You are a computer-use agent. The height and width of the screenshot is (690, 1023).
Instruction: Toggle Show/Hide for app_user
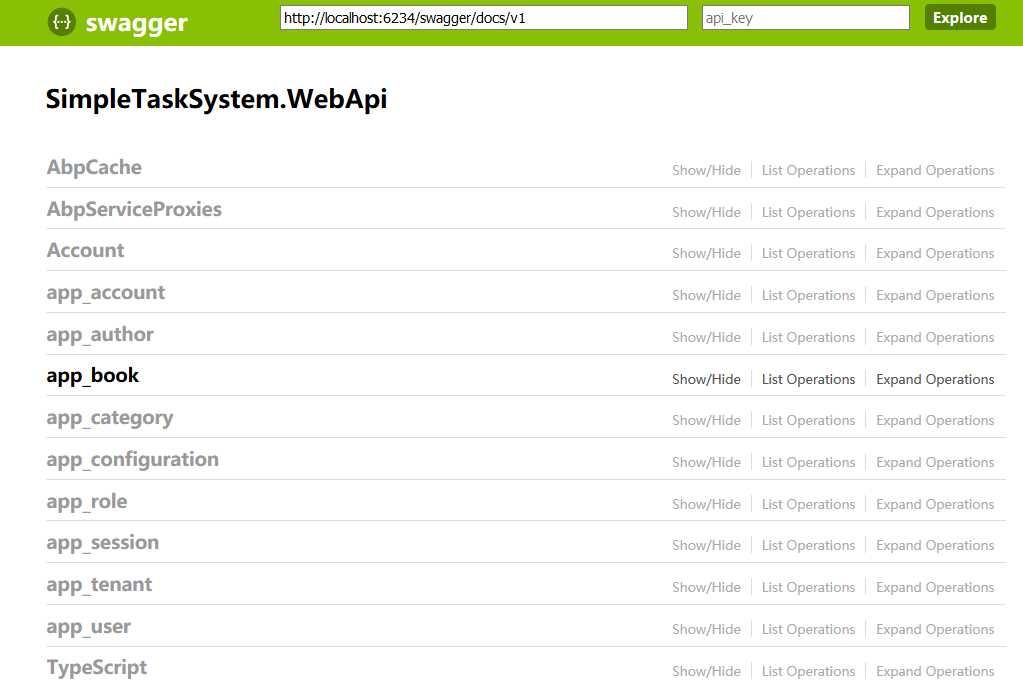707,629
